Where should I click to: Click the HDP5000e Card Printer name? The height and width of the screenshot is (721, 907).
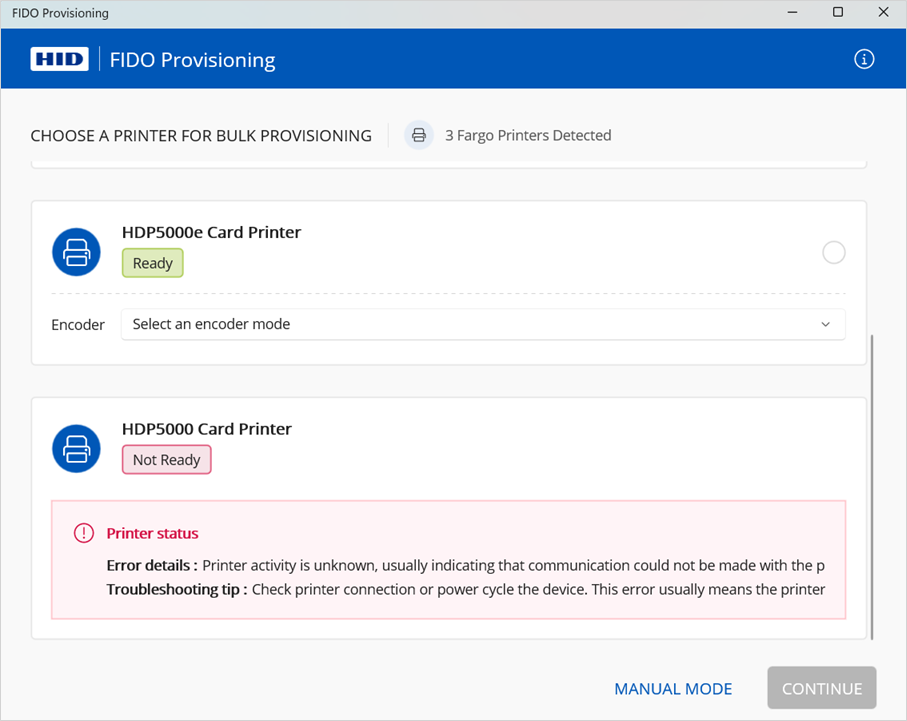(x=211, y=232)
